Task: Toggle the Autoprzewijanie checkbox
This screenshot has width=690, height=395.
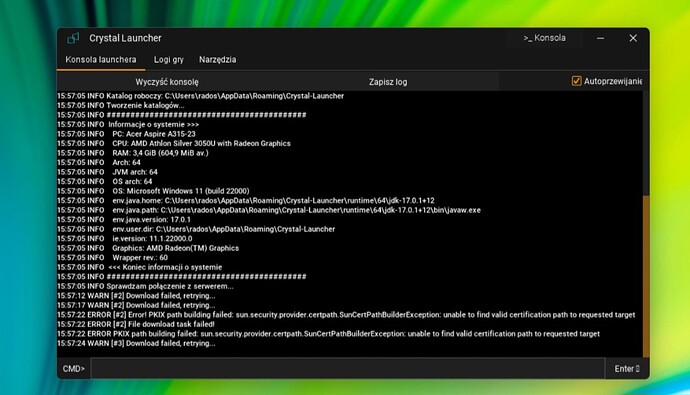Action: (576, 81)
